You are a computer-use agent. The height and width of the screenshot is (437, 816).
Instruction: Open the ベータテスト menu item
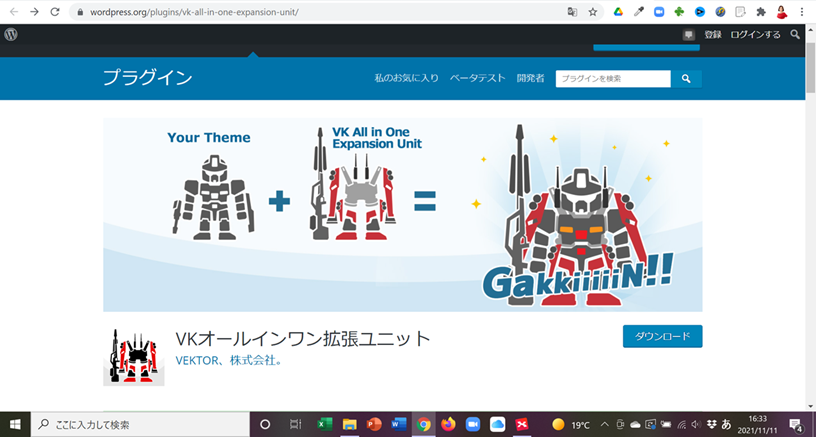478,78
